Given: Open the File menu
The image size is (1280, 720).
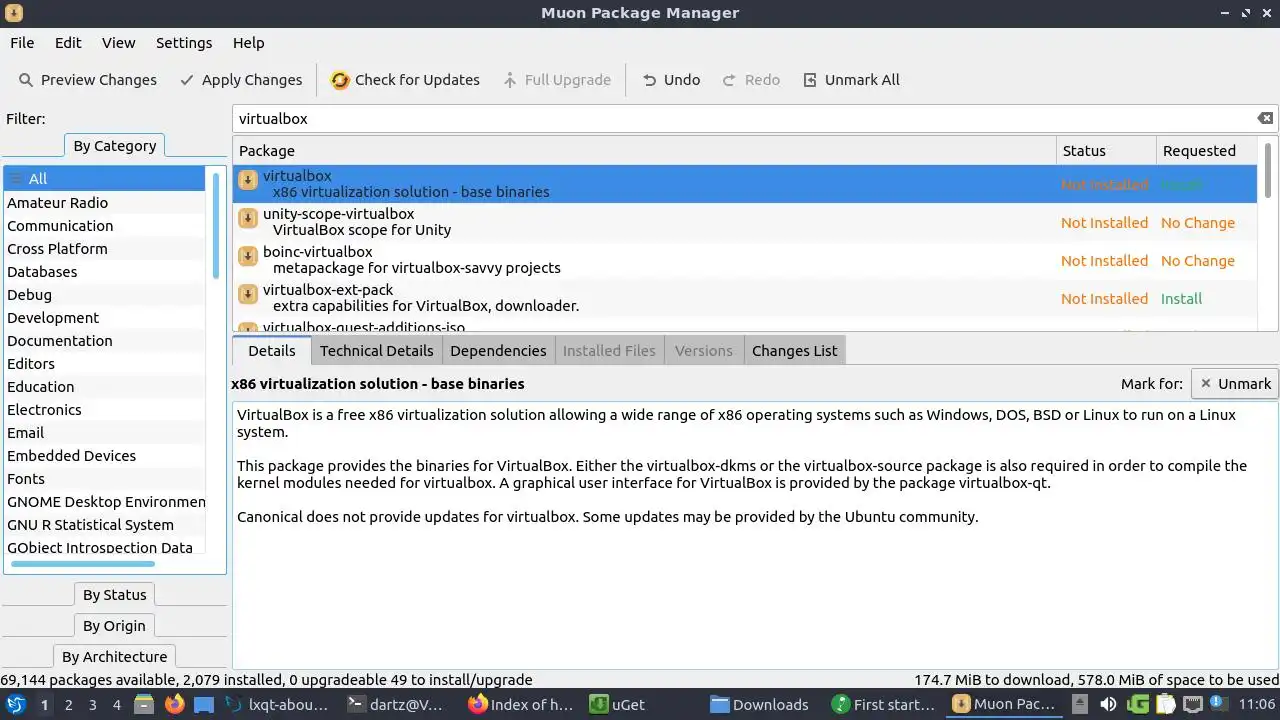Looking at the screenshot, I should (x=22, y=43).
